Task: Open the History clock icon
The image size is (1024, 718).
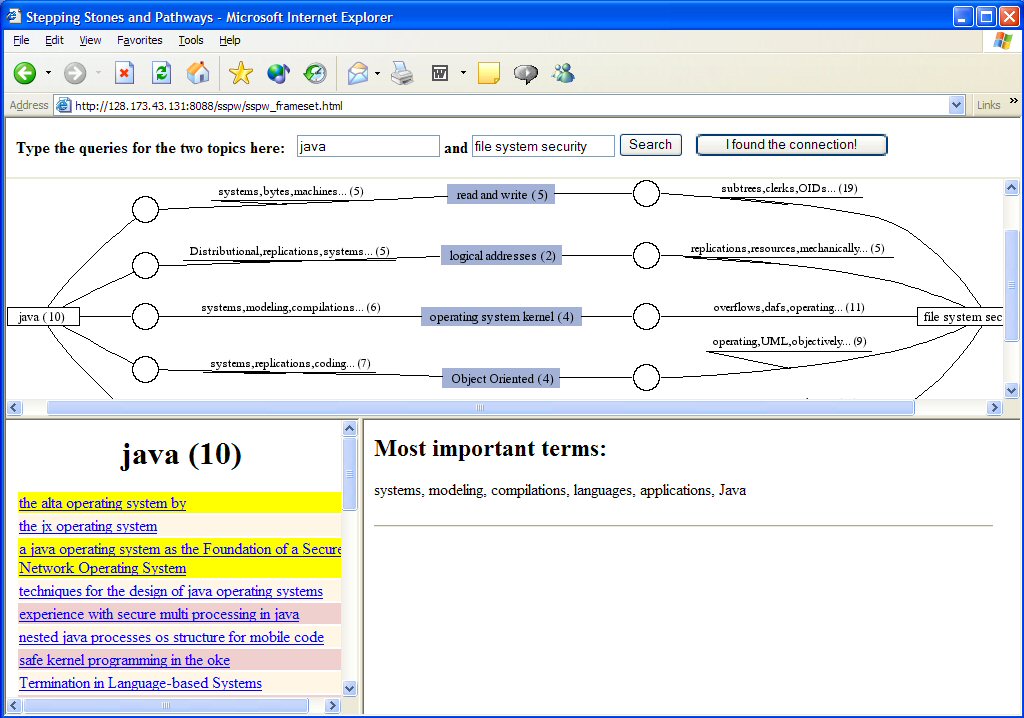Action: click(x=315, y=73)
